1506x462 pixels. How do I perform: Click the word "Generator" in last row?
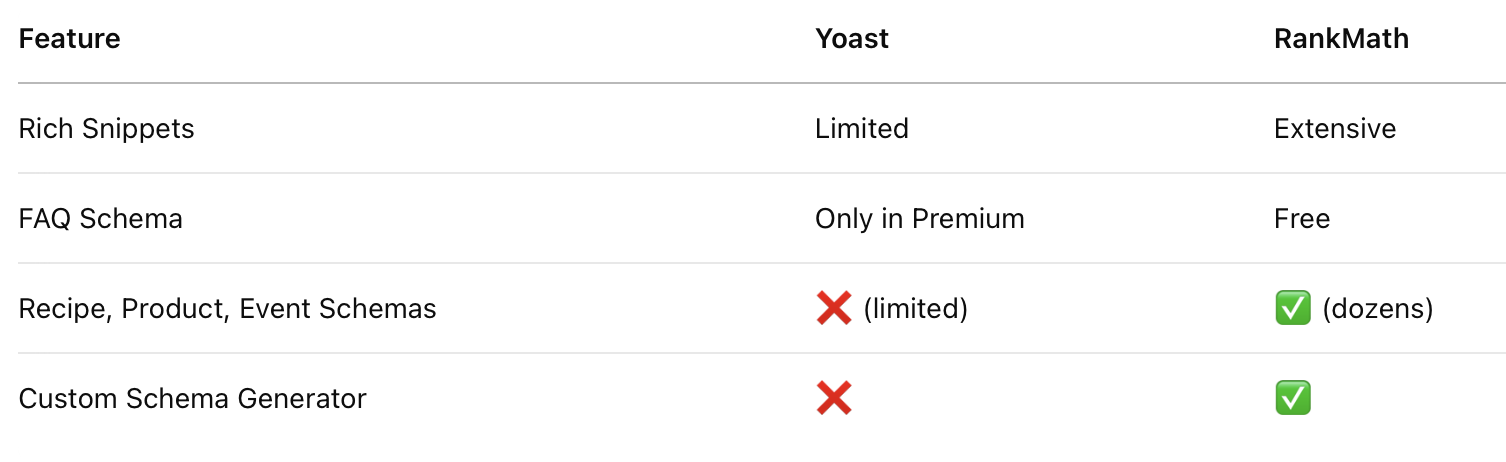[302, 399]
